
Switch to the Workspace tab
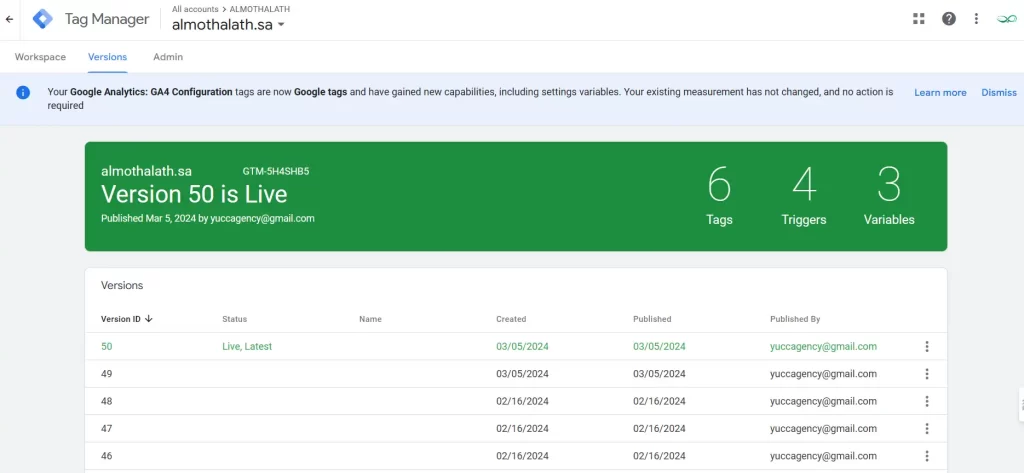(41, 57)
